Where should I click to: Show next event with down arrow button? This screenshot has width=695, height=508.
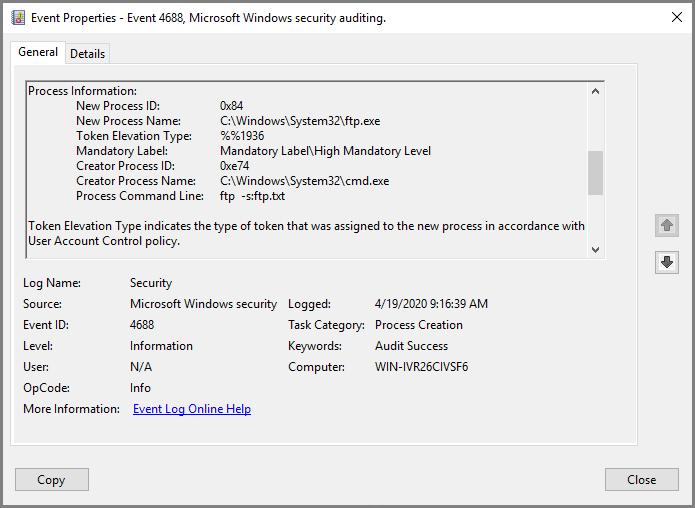(666, 262)
